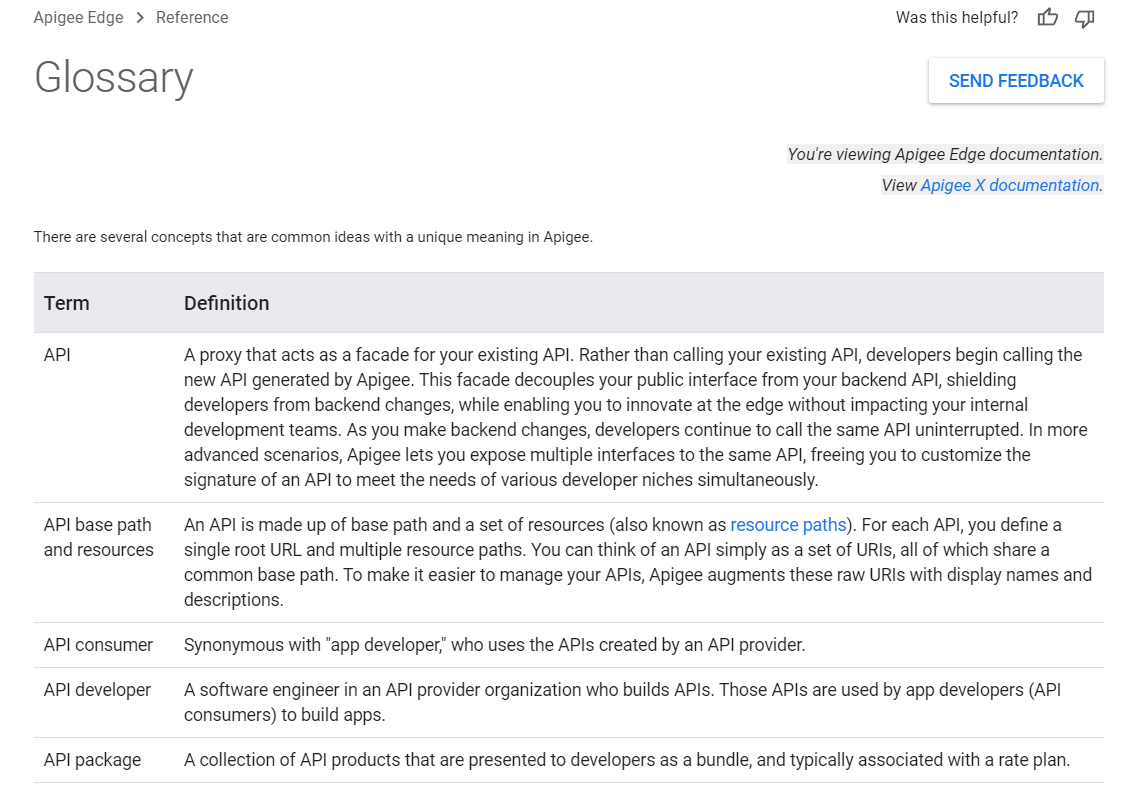Go to the Reference breadcrumb
This screenshot has height=793, width=1129.
pyautogui.click(x=192, y=17)
